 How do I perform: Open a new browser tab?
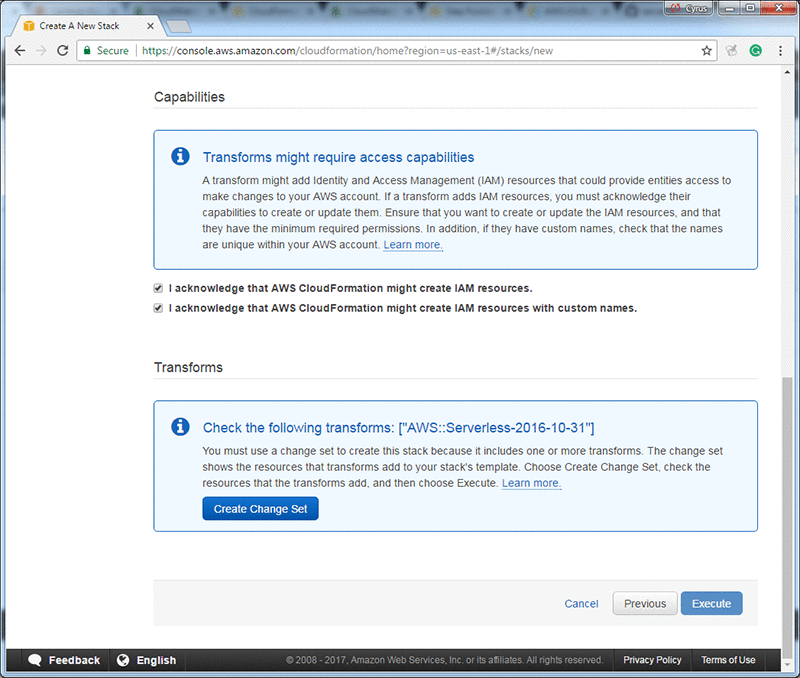(179, 26)
